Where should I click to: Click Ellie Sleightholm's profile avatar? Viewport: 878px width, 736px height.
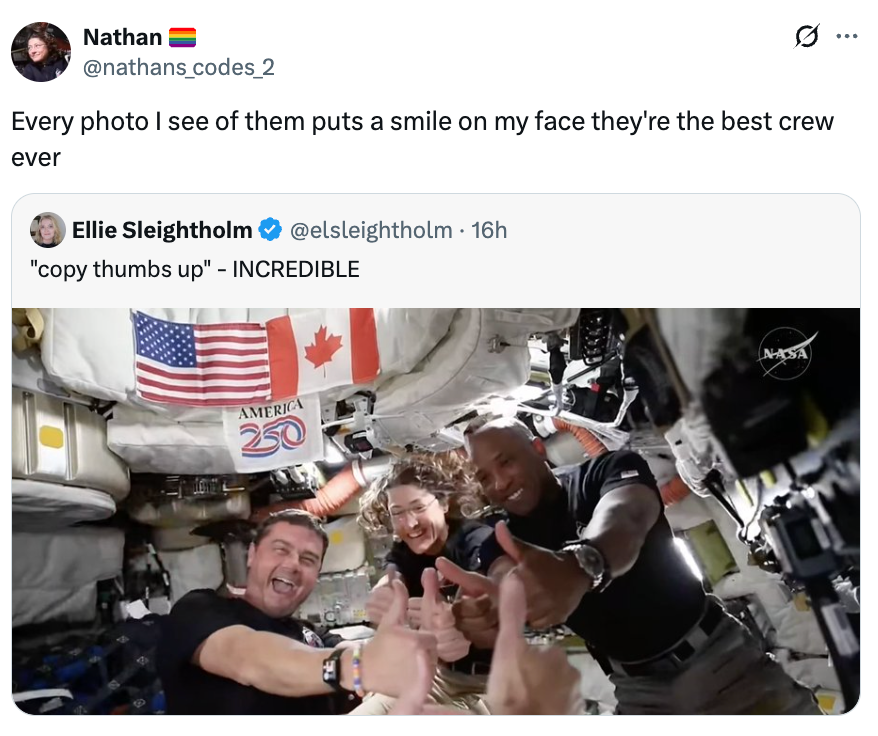[49, 229]
